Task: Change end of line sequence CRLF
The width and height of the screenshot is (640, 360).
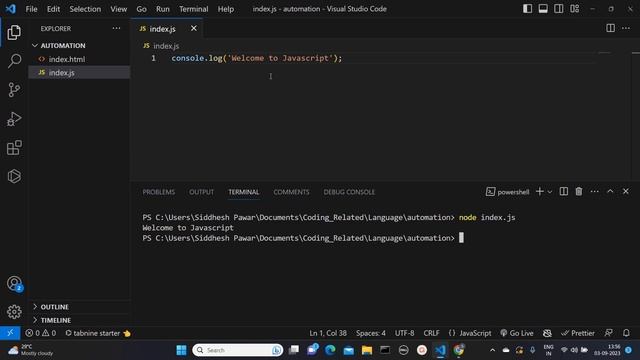Action: 431,333
